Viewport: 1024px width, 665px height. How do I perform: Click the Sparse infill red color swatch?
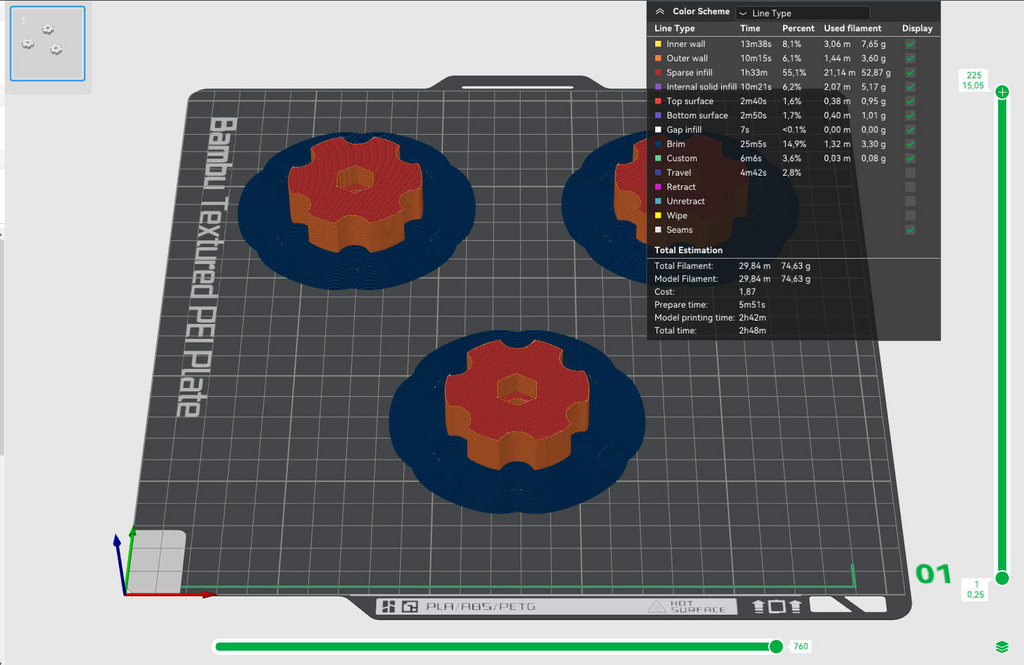(658, 73)
